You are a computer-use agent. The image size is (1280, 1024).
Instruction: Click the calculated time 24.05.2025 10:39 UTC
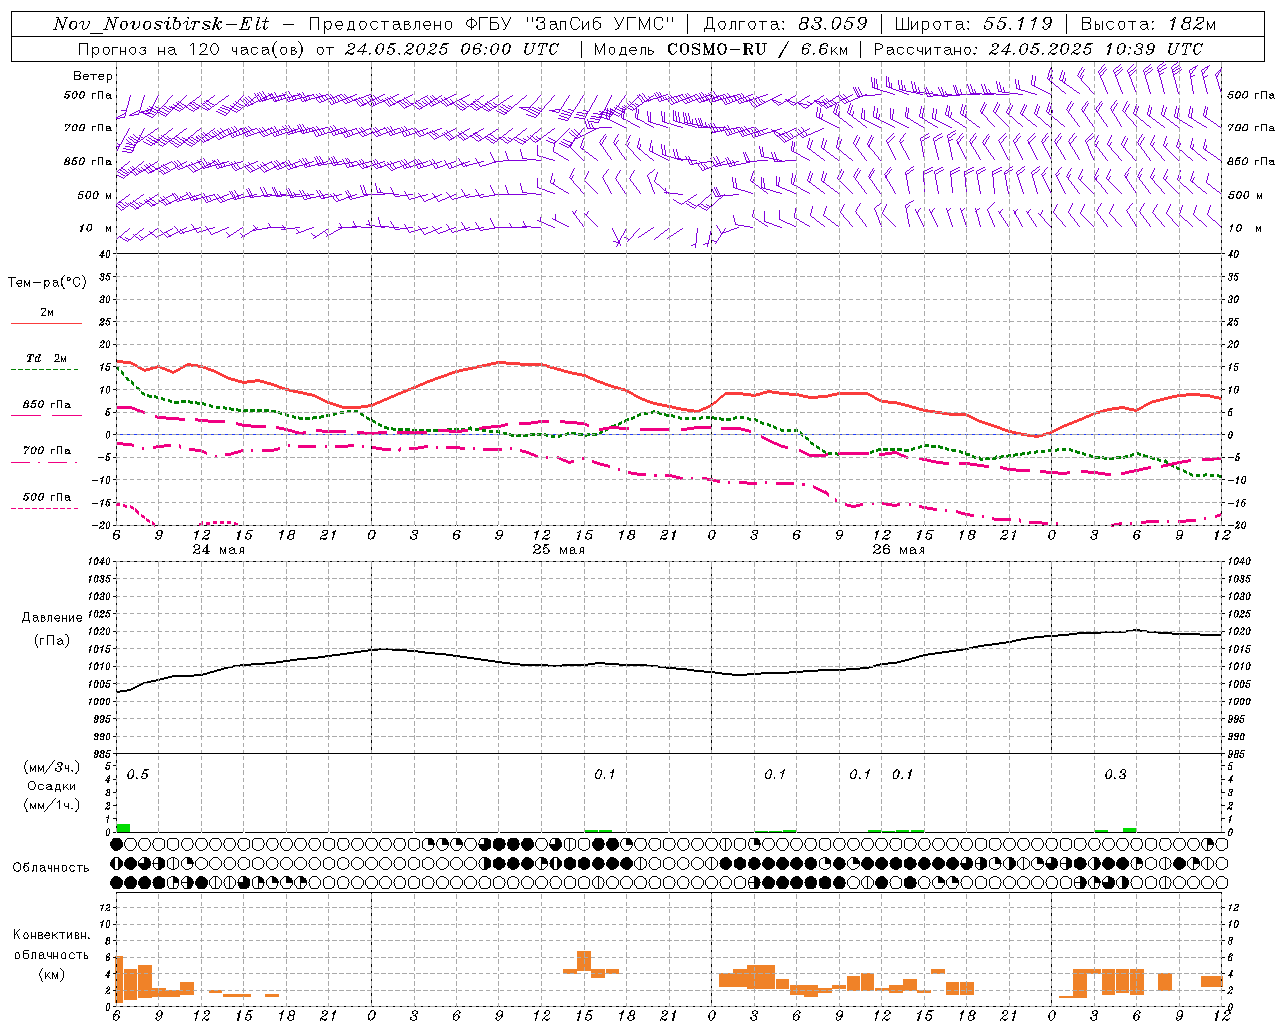pos(1096,49)
